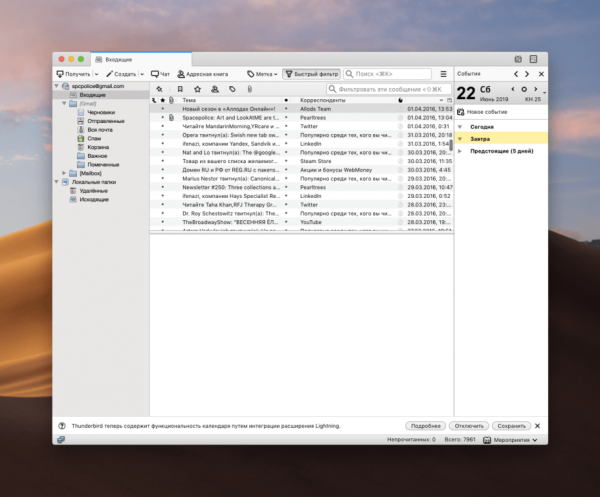The width and height of the screenshot is (600, 497).
Task: Go to previous day in Events pane header
Action: pos(516,74)
